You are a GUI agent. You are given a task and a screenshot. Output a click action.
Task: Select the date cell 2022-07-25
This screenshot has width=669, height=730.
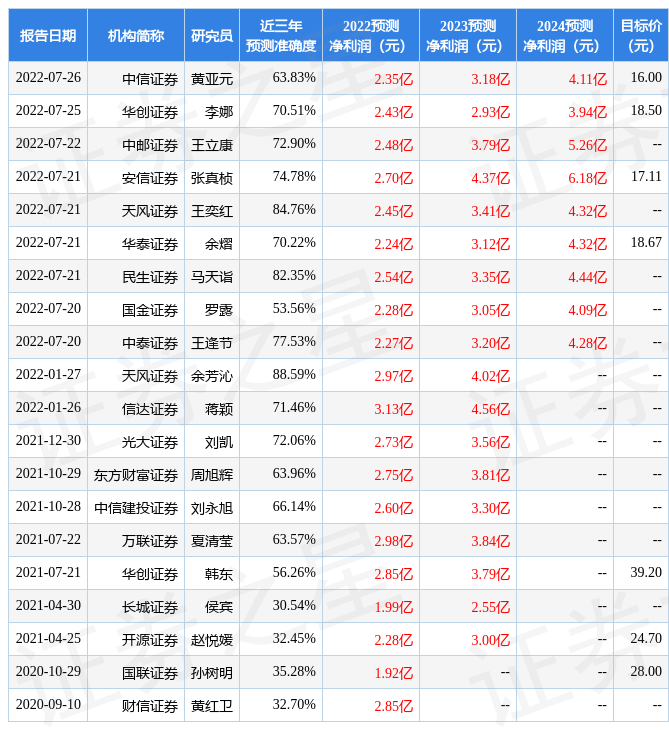pyautogui.click(x=48, y=110)
